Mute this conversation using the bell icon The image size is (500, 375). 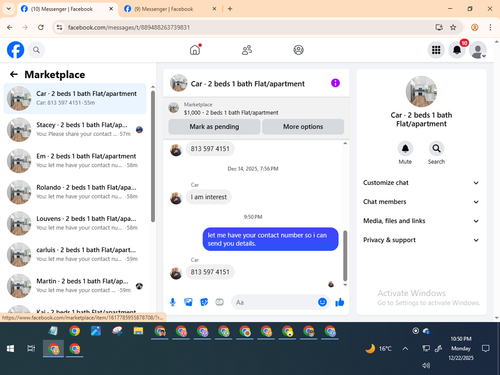pyautogui.click(x=405, y=148)
